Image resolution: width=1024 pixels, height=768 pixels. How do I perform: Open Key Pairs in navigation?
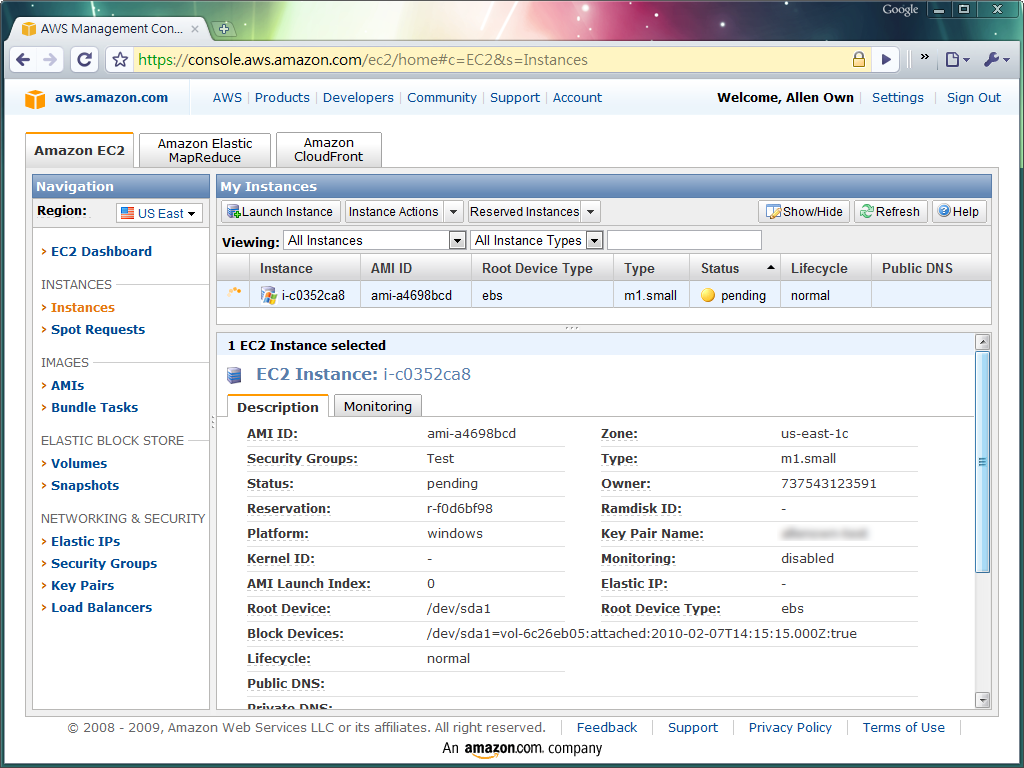click(83, 586)
